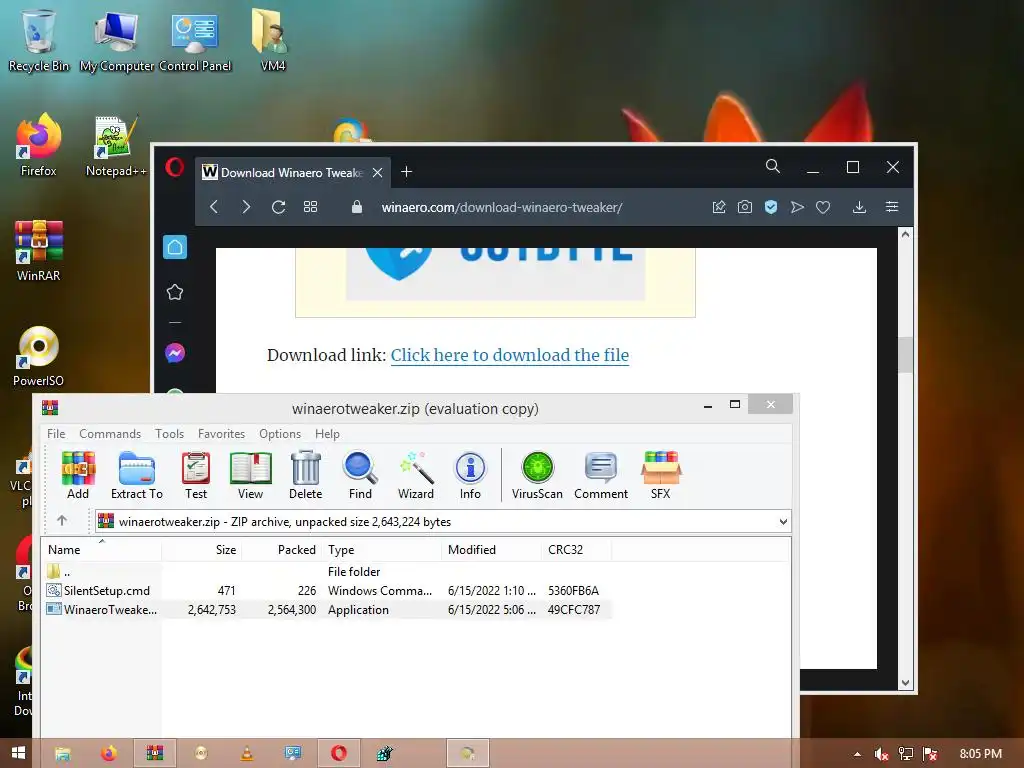Open WinRAR Options menu
Screen dimensions: 1024x768
click(280, 434)
